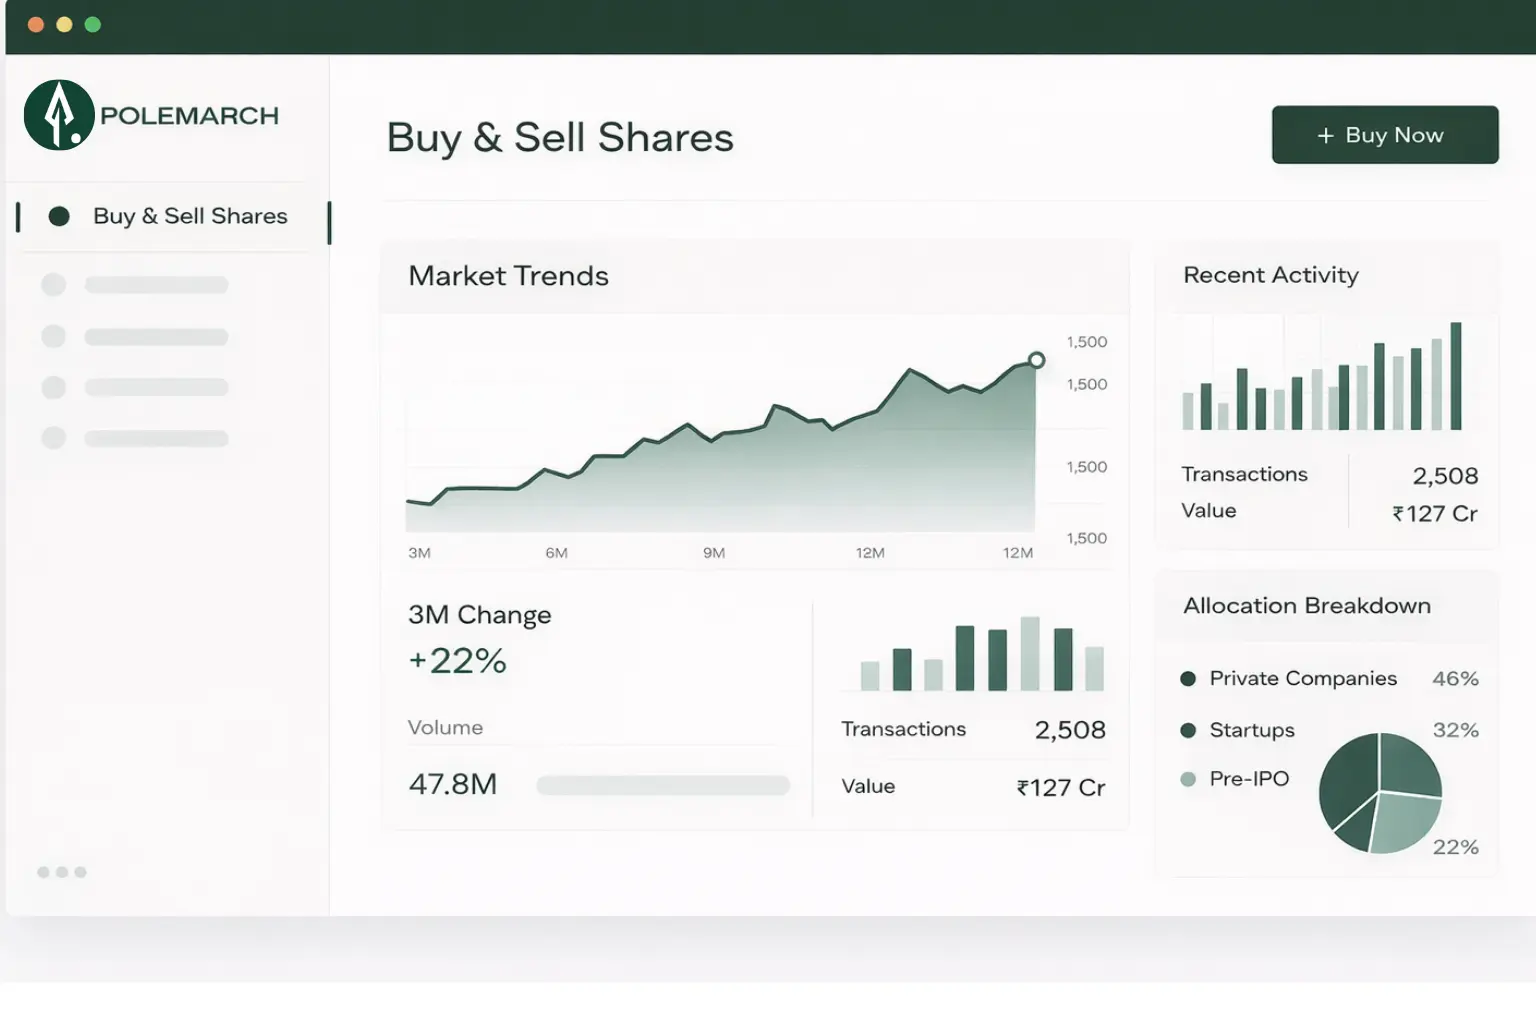Click the Volume progress bar
Viewport: 1536px width, 1024px height.
(663, 785)
